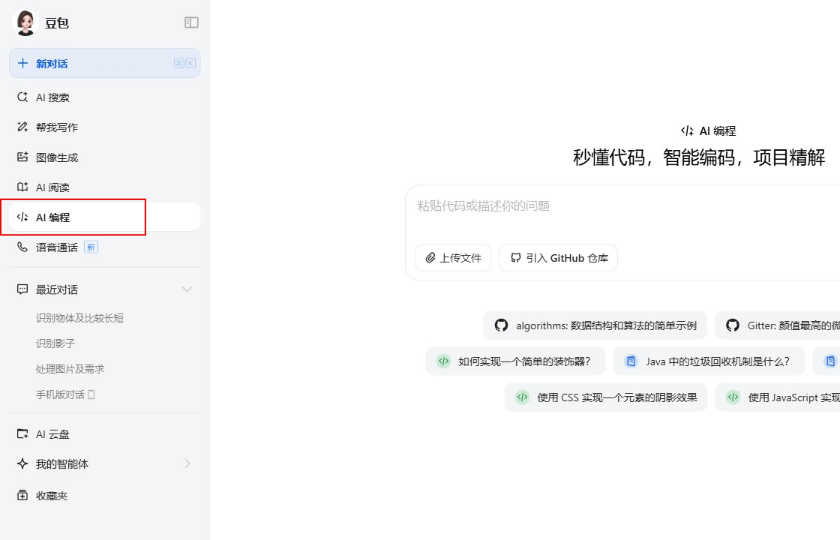Open the 收藏夹 favorites icon

click(23, 495)
